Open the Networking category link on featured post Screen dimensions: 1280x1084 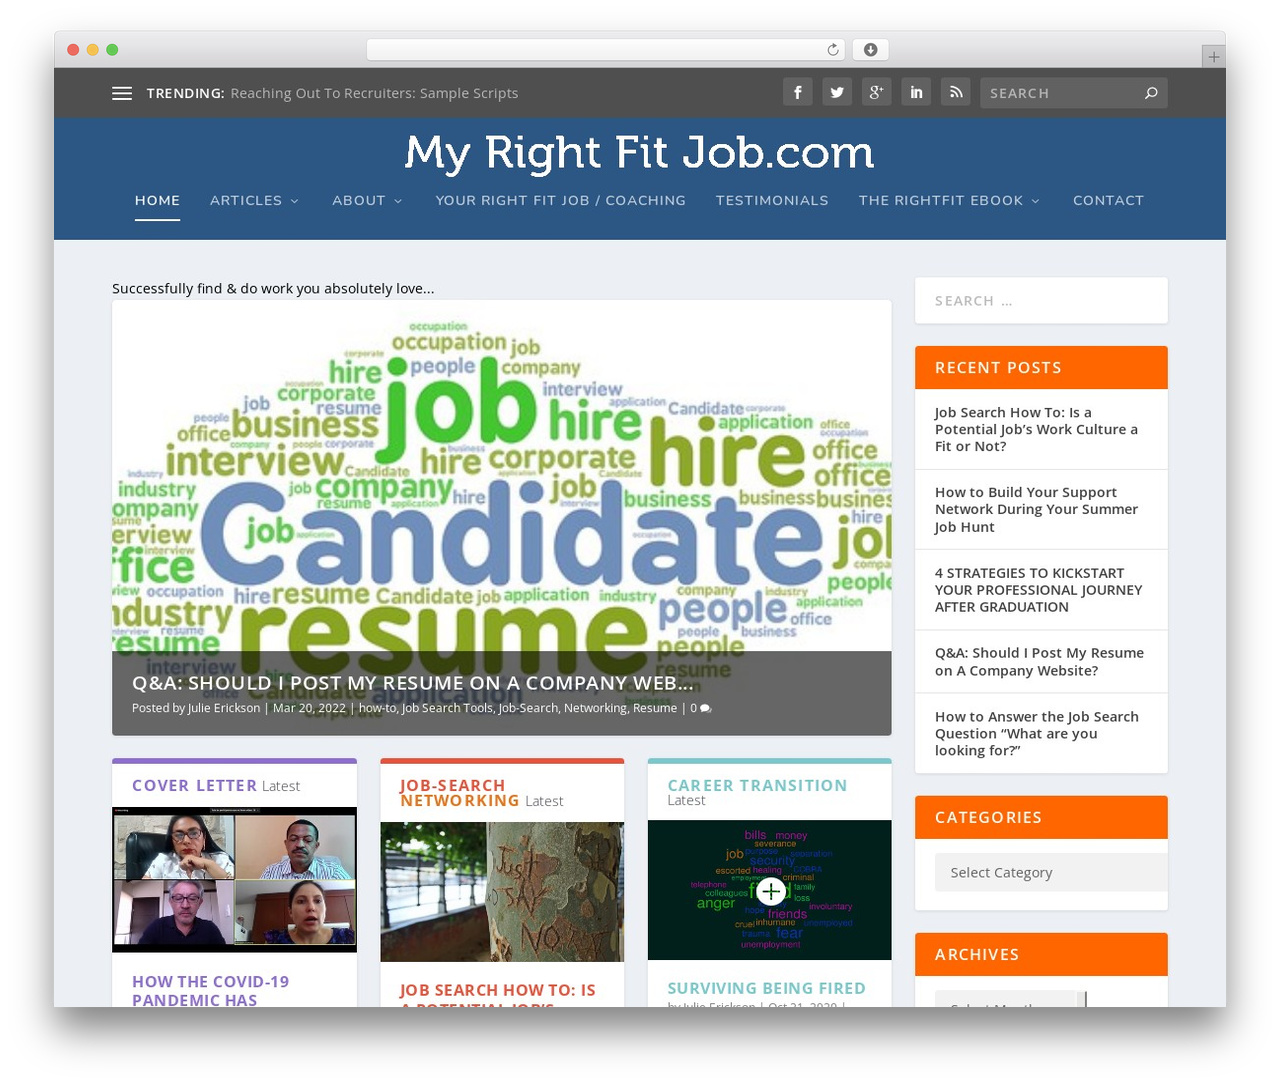click(595, 708)
